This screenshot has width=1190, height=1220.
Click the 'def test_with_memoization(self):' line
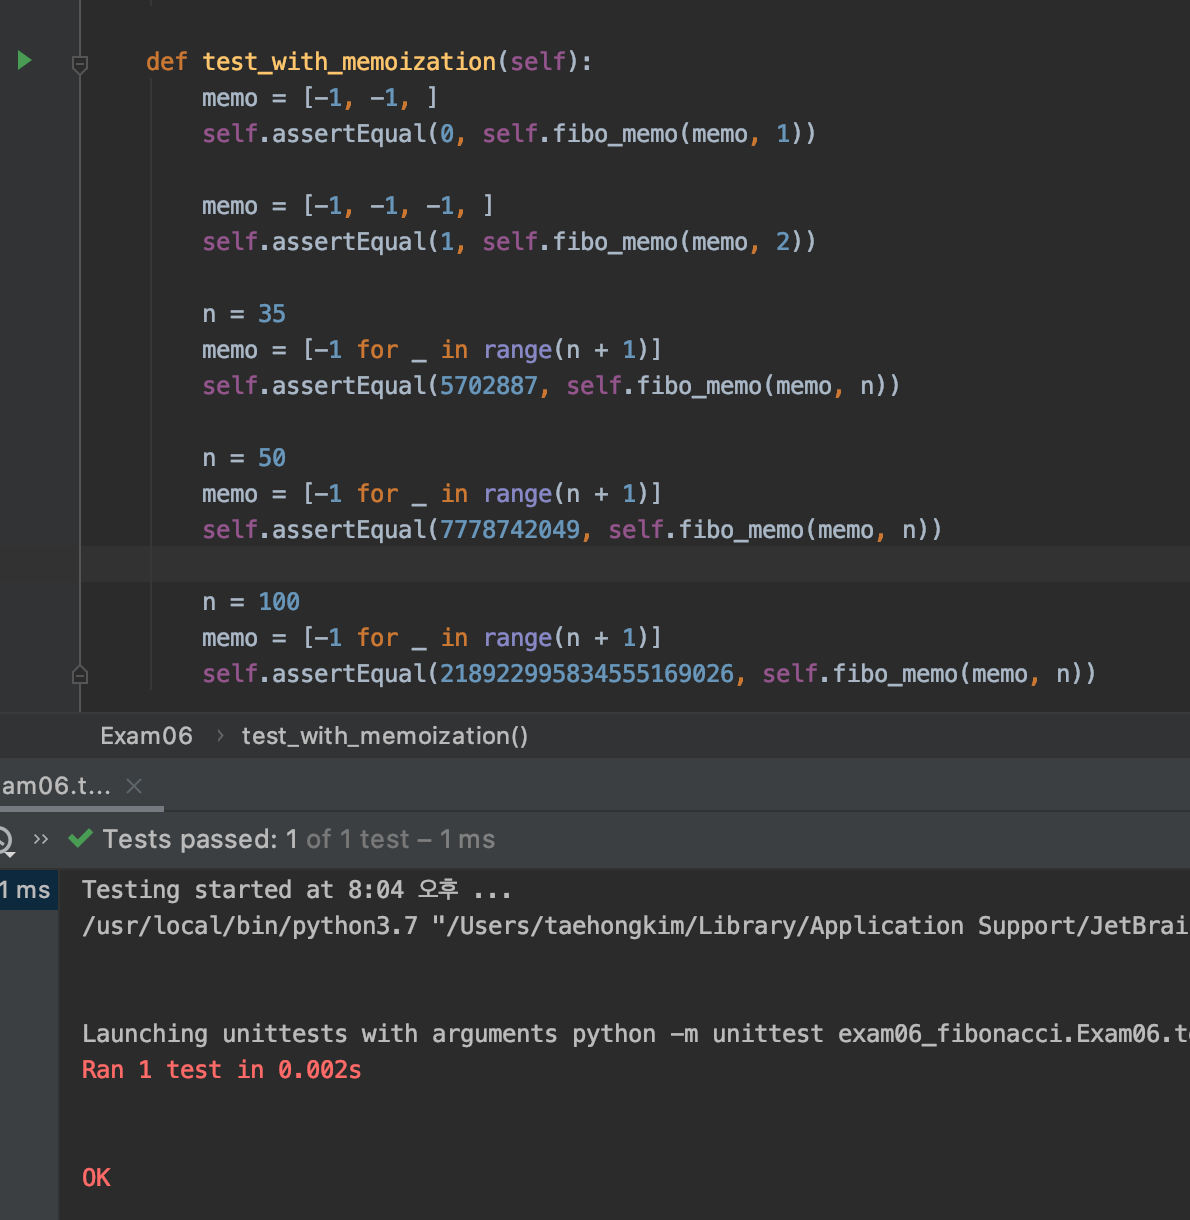point(369,62)
